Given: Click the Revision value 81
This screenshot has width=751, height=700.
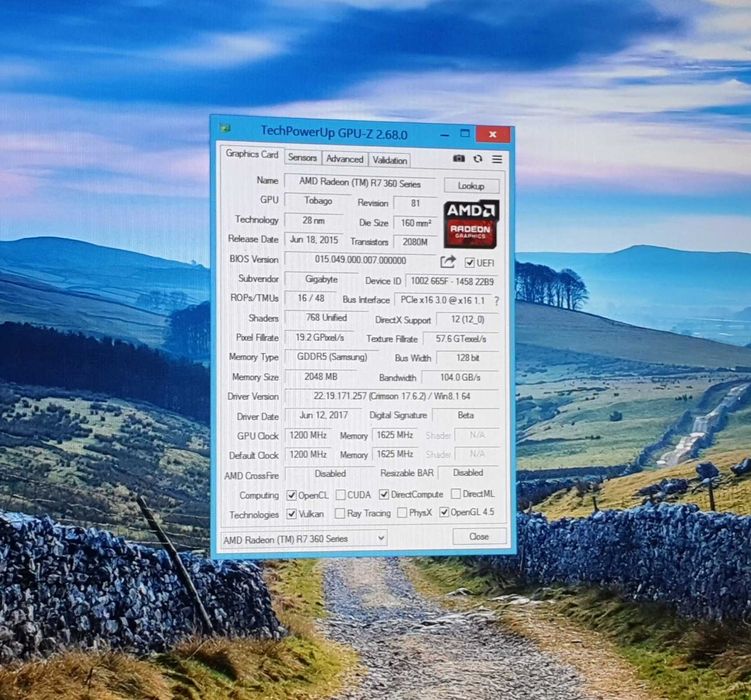Looking at the screenshot, I should coord(415,203).
